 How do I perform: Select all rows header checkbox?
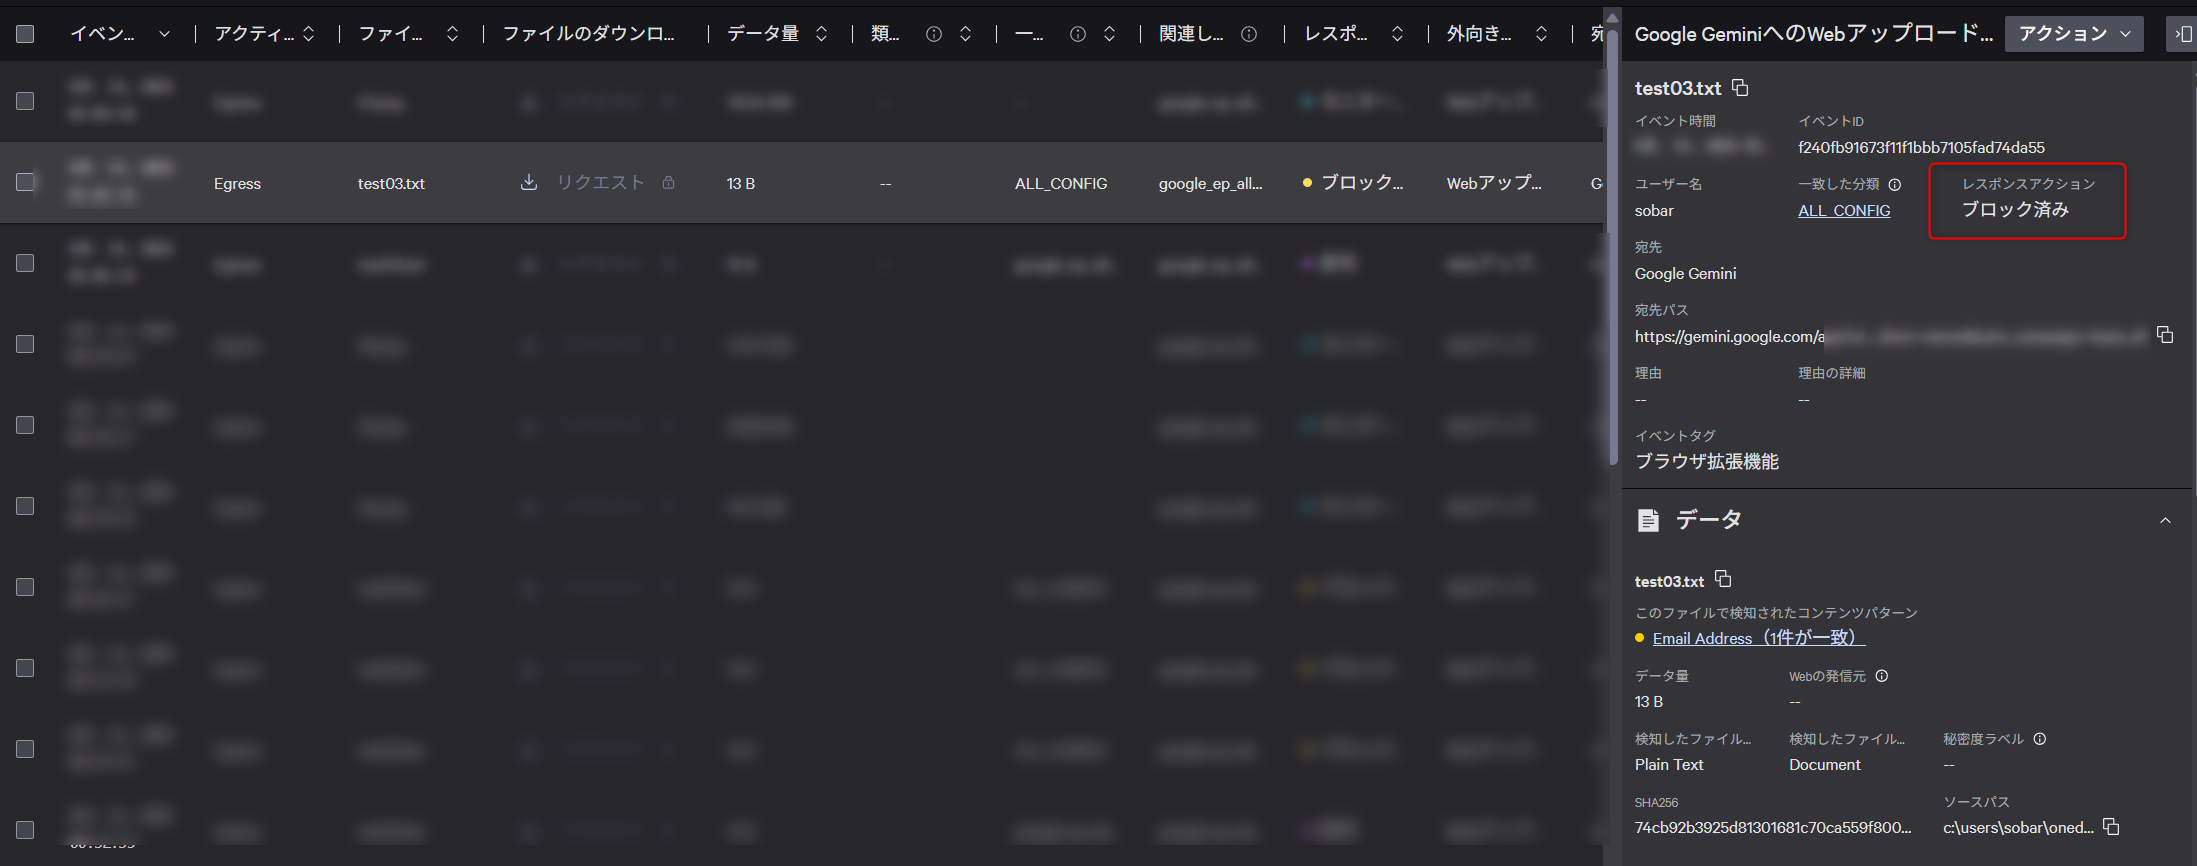pyautogui.click(x=25, y=34)
